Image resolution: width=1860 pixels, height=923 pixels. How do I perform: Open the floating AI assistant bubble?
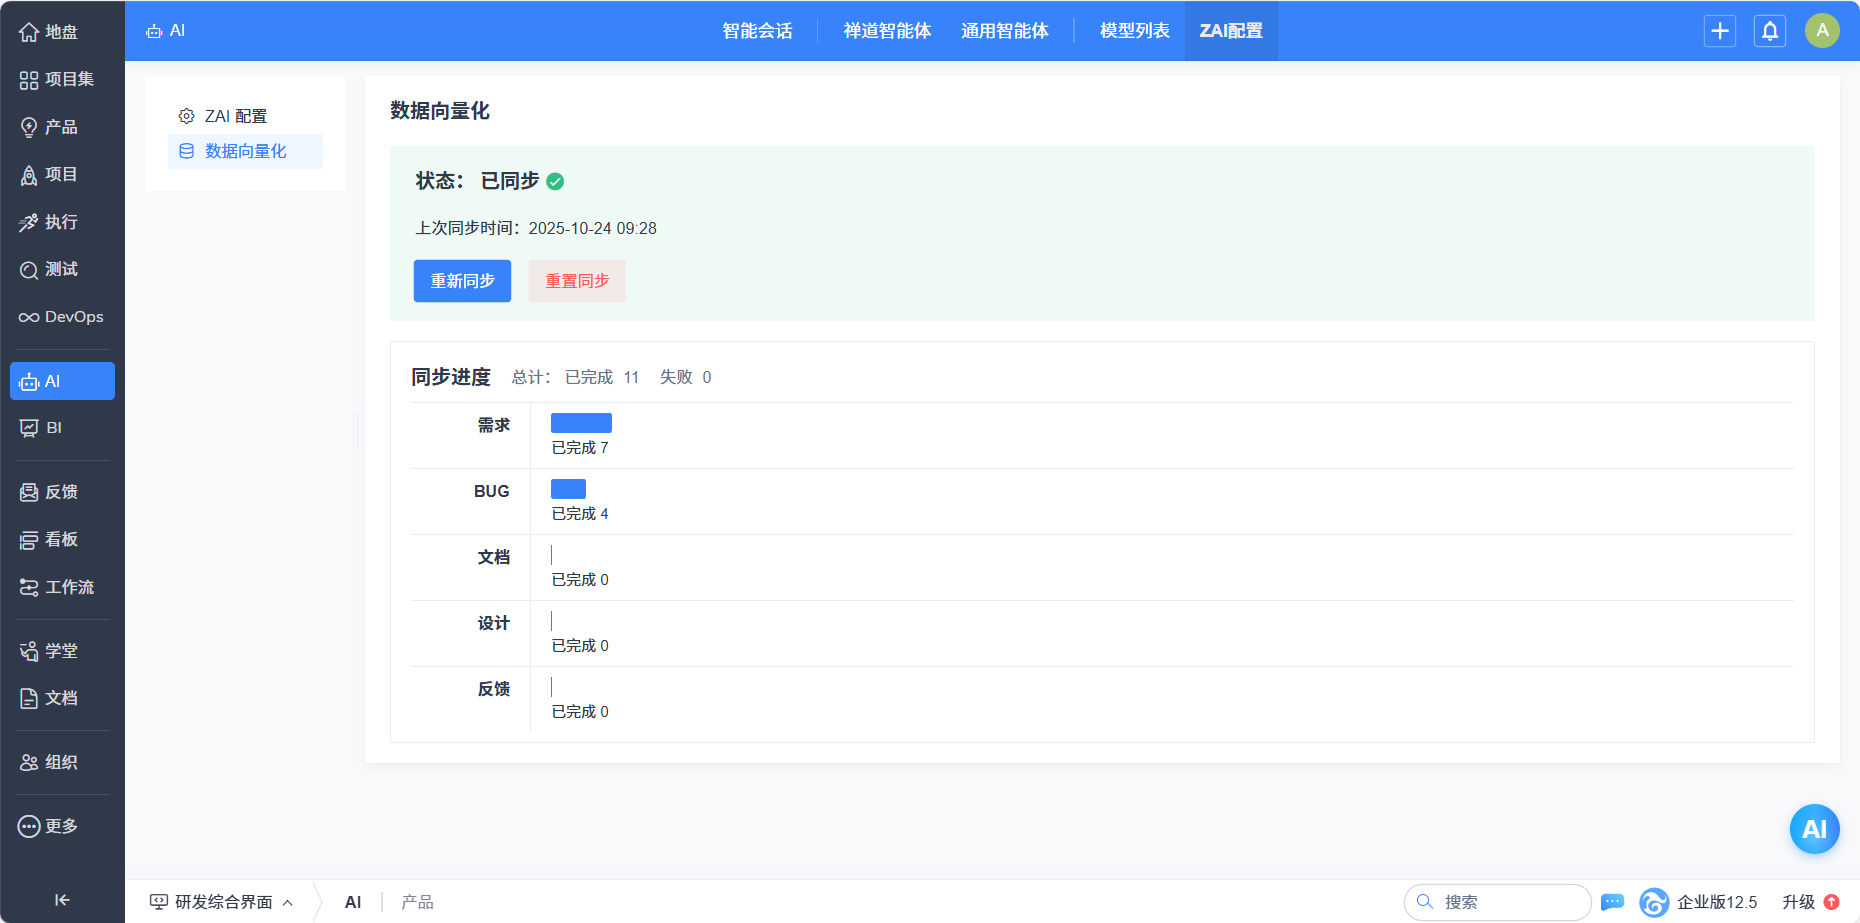(1814, 829)
